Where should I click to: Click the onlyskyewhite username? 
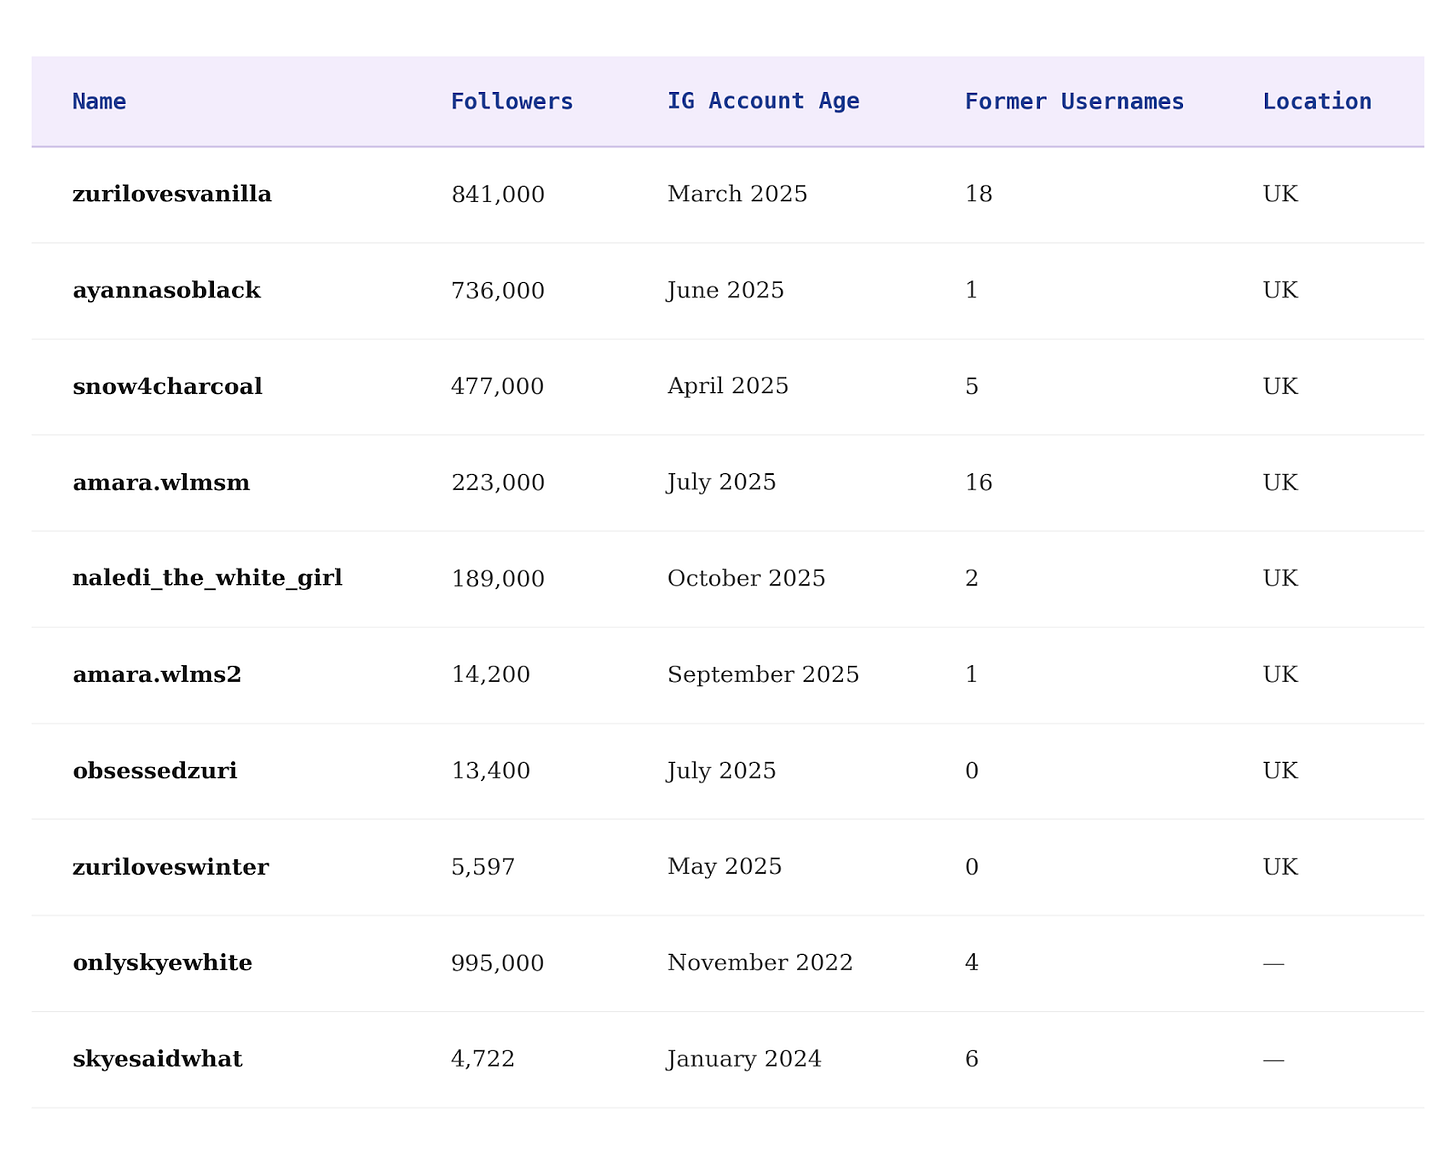click(162, 963)
